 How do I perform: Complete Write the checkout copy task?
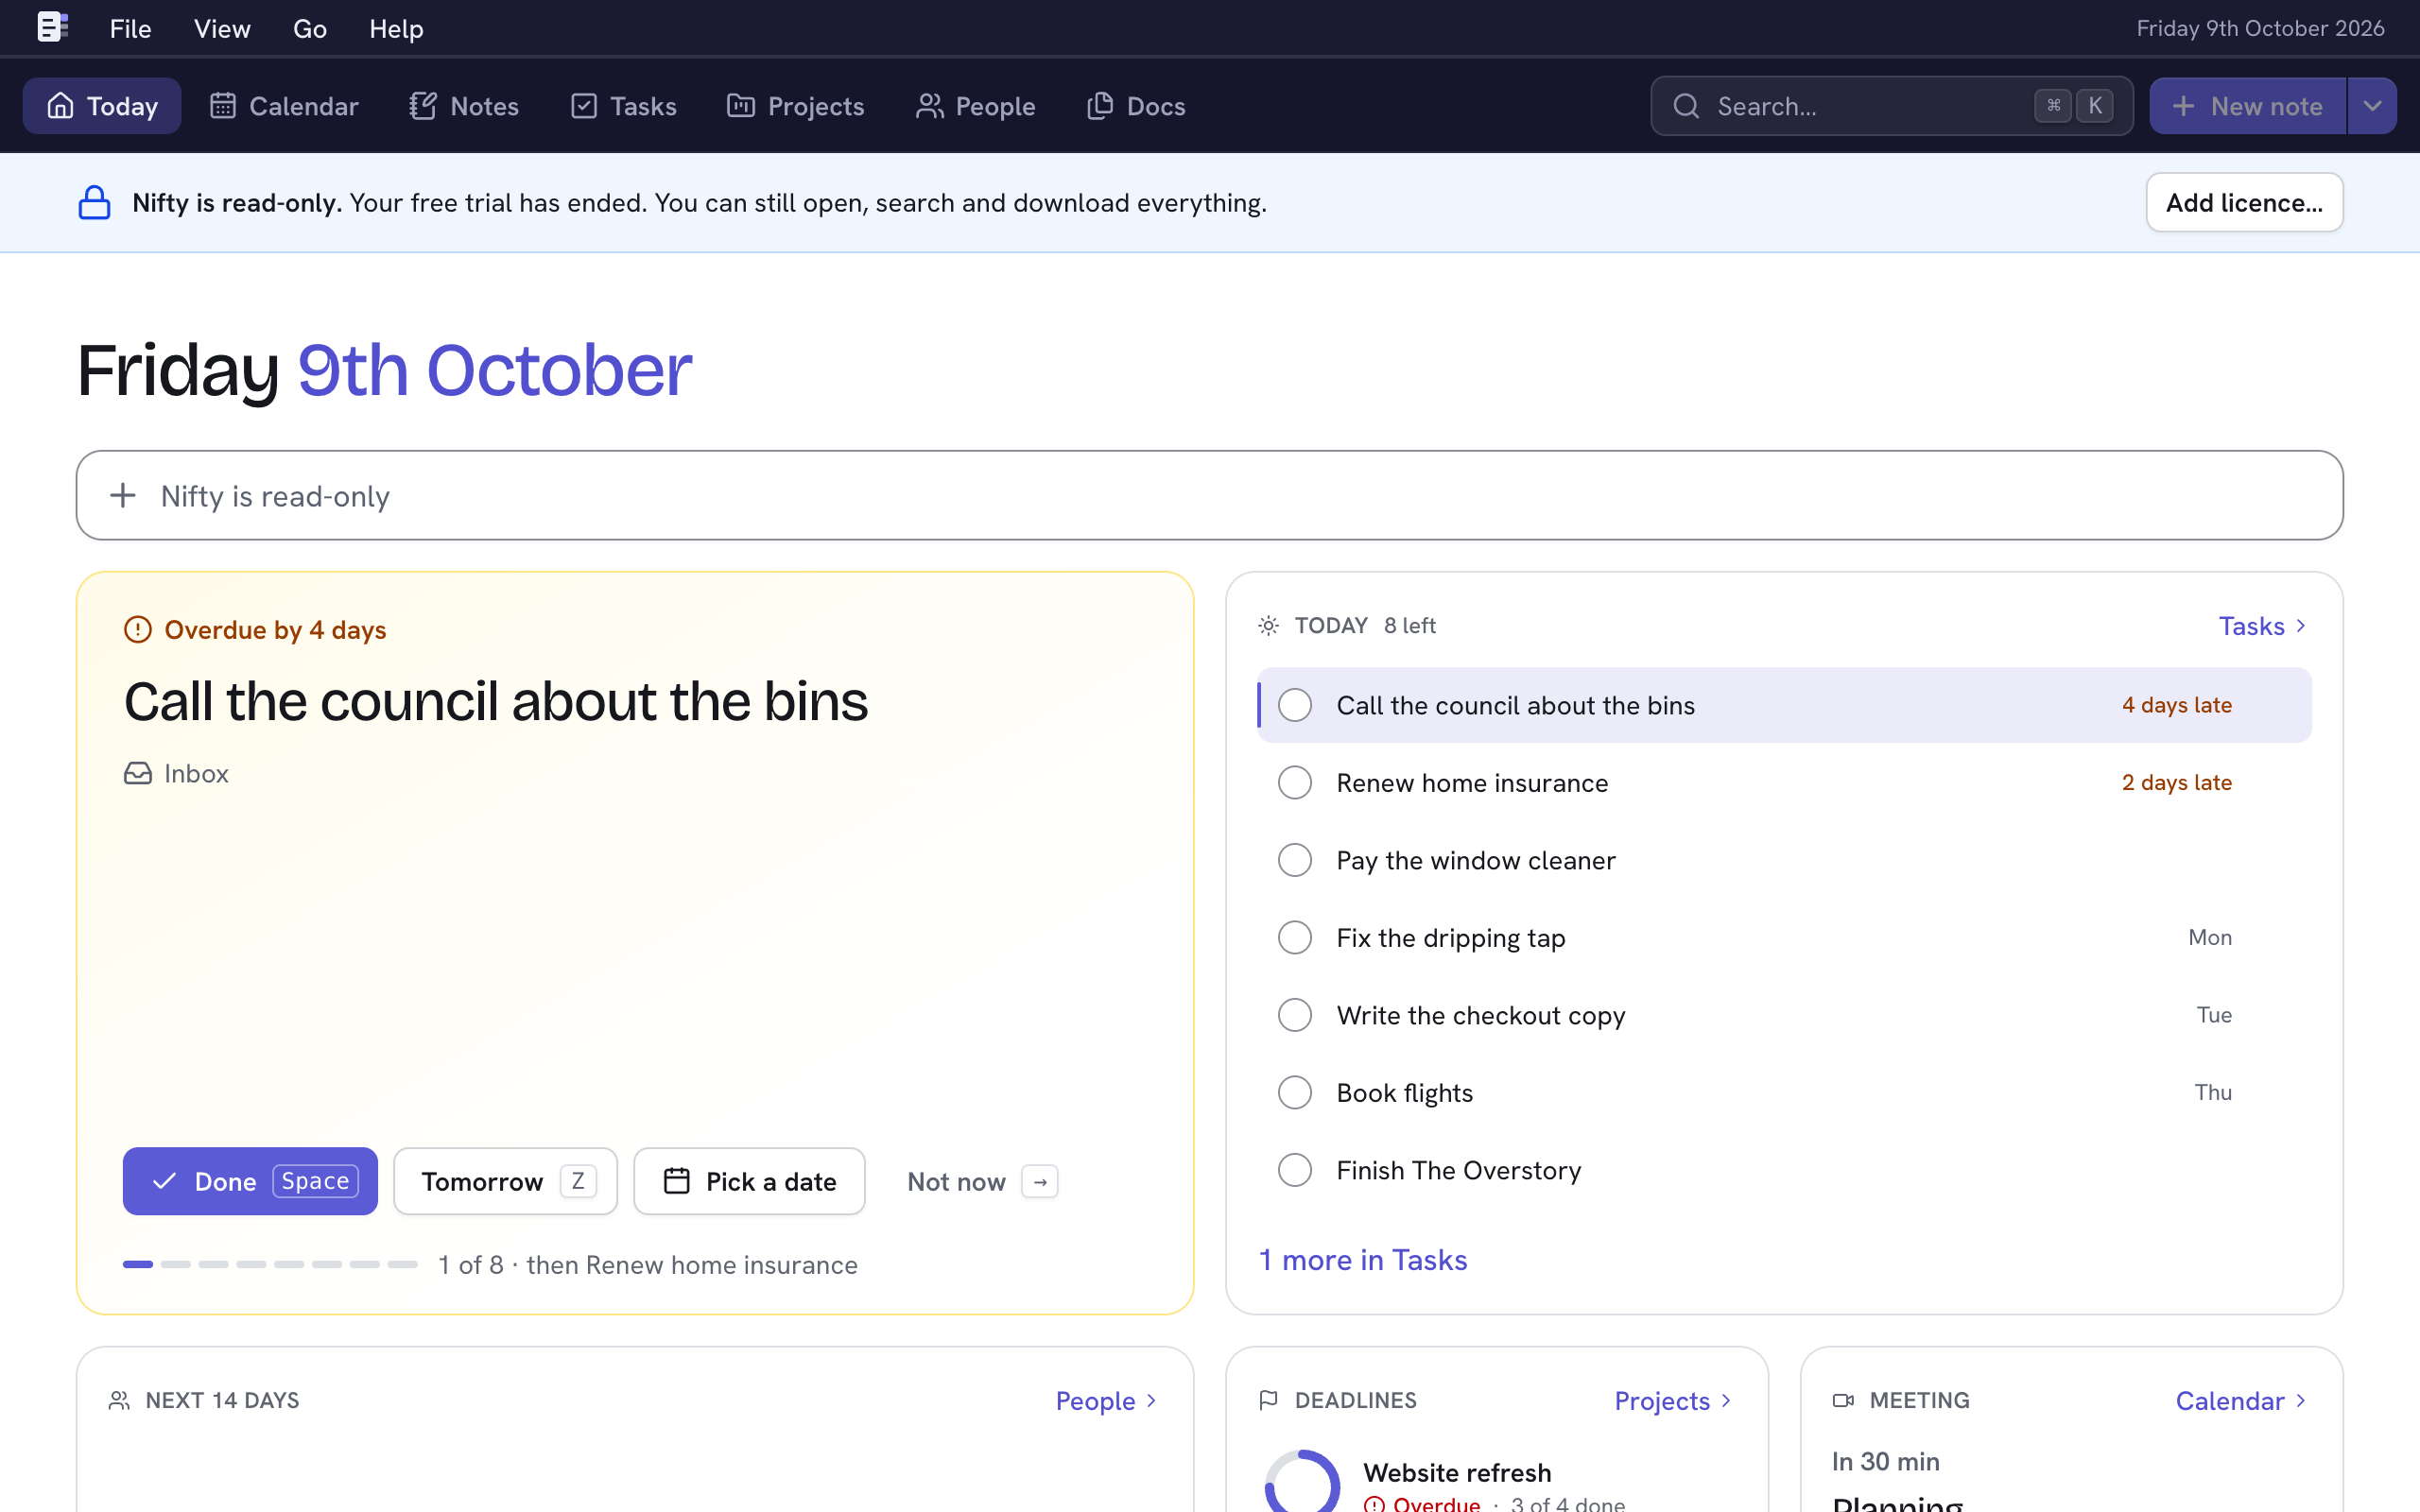coord(1295,1015)
